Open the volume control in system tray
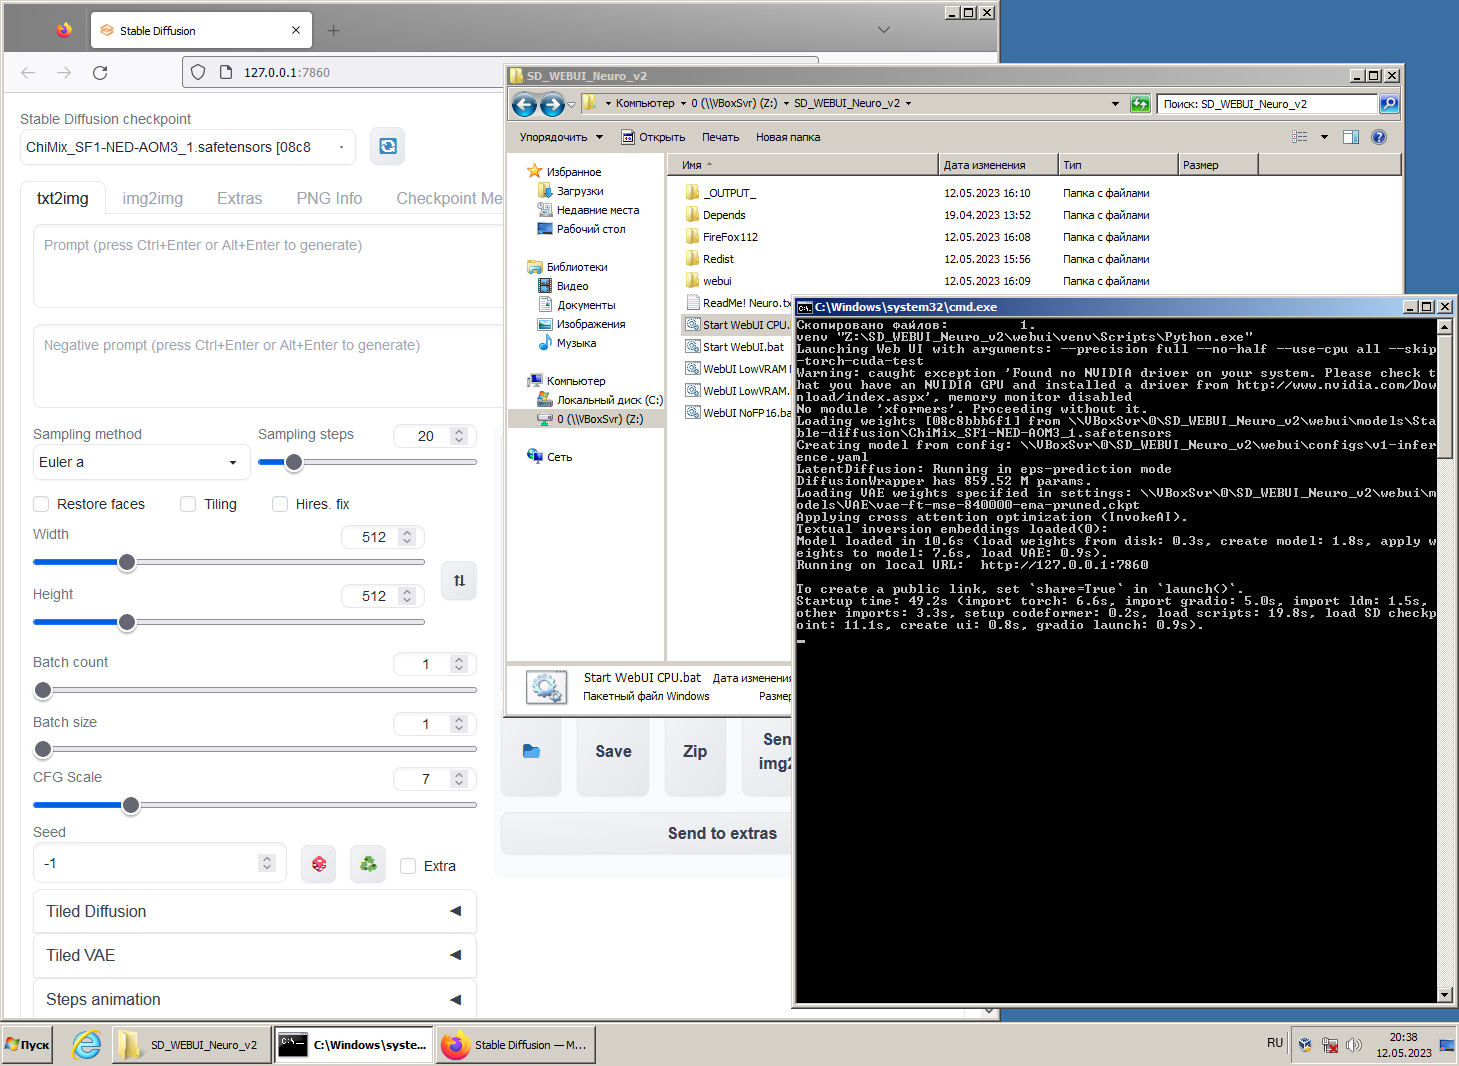The width and height of the screenshot is (1459, 1066). coord(1354,1045)
